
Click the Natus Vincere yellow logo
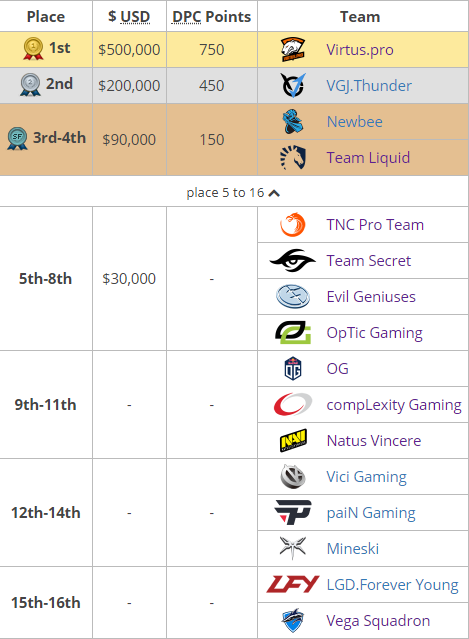click(293, 440)
